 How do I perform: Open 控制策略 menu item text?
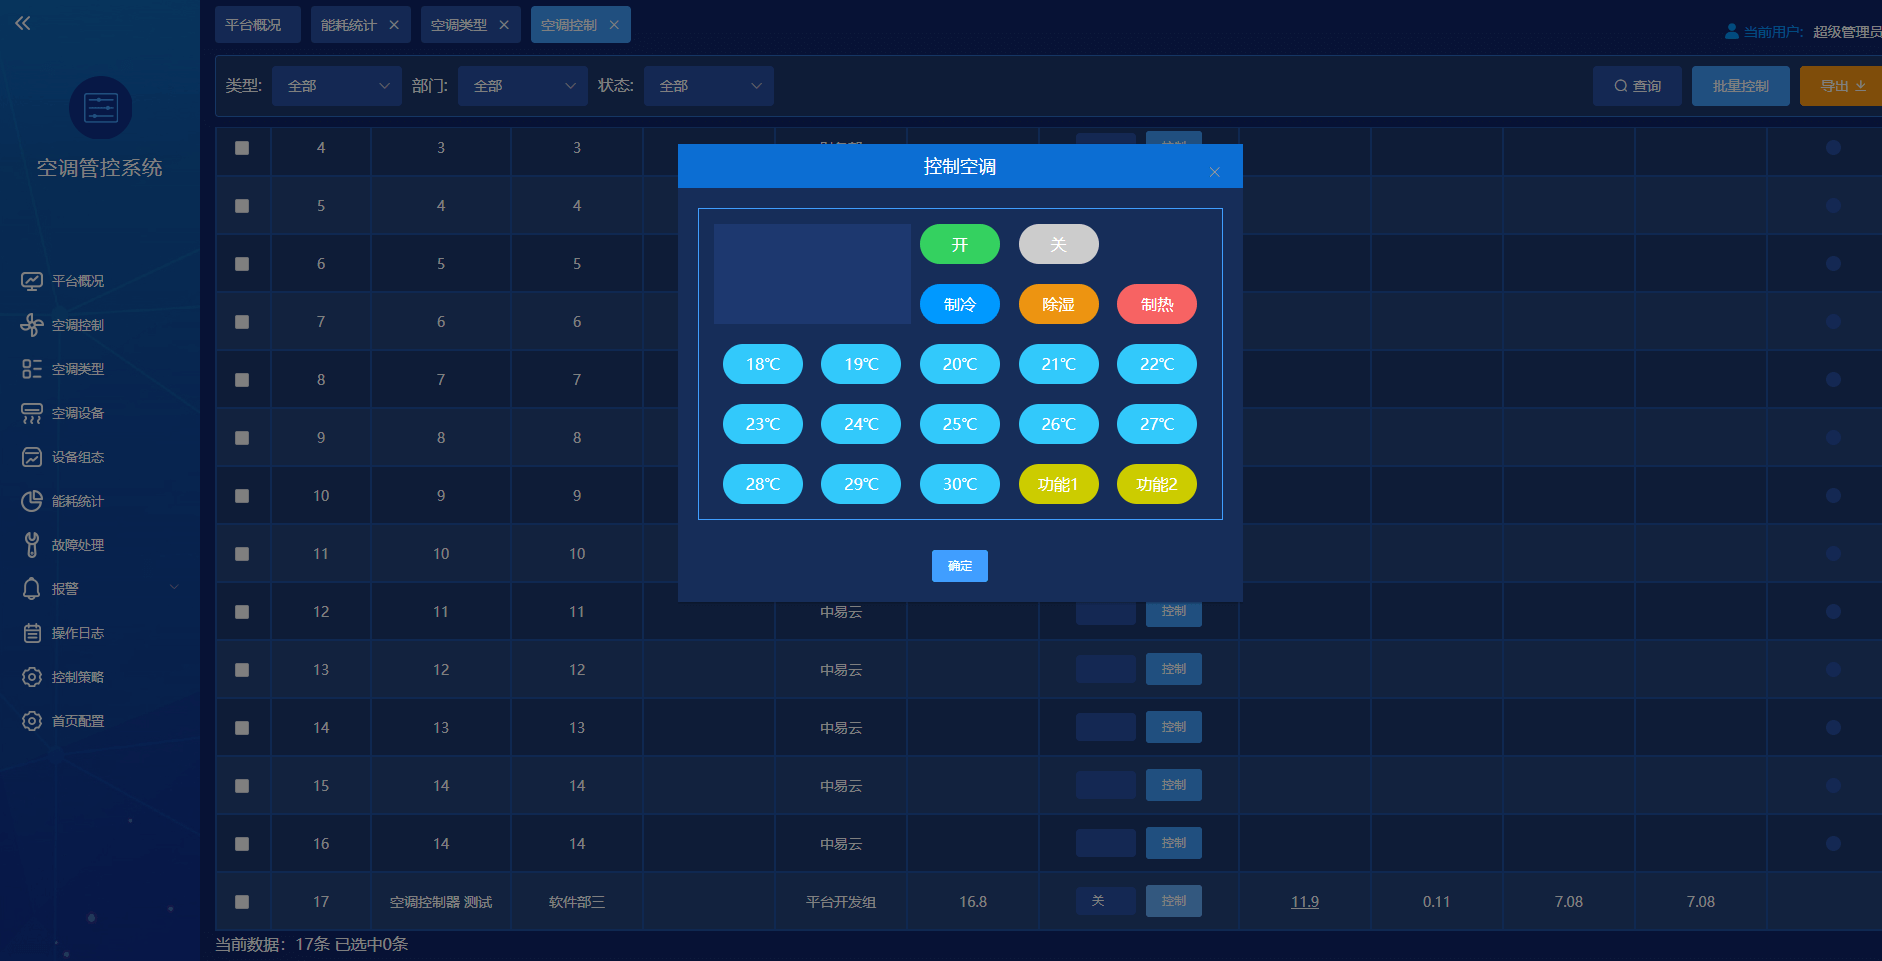[x=78, y=677]
